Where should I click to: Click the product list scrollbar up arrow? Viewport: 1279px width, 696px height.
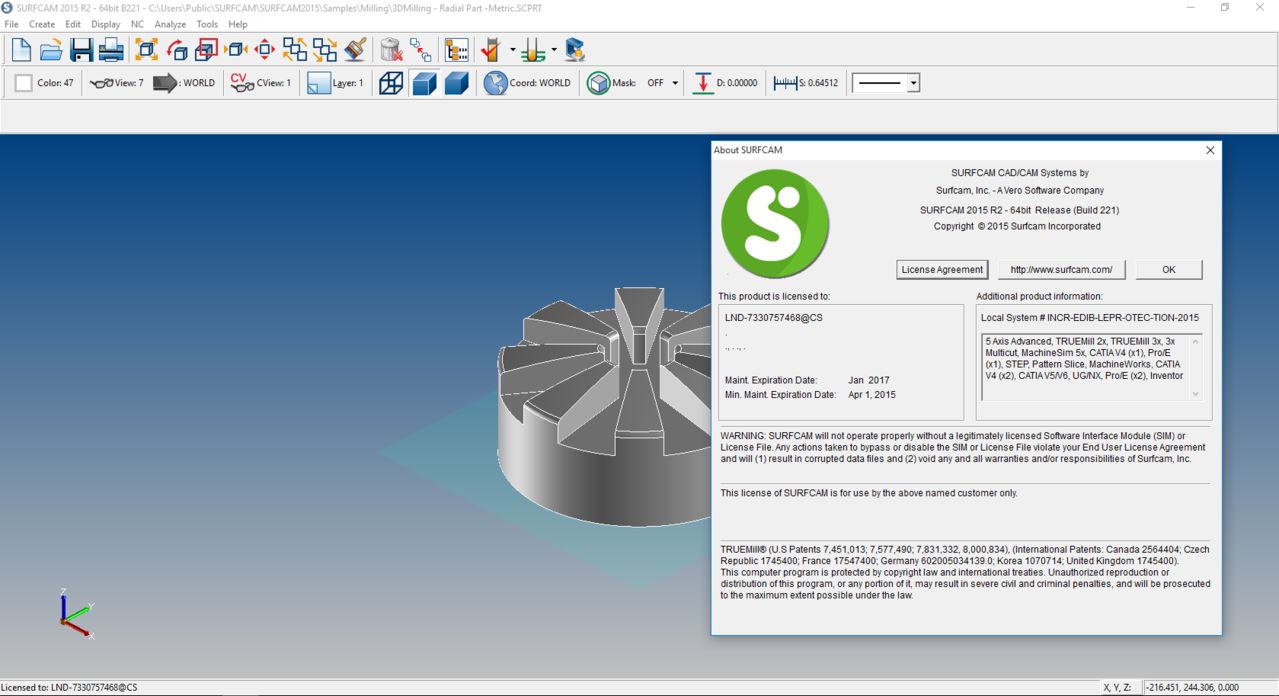(1195, 342)
